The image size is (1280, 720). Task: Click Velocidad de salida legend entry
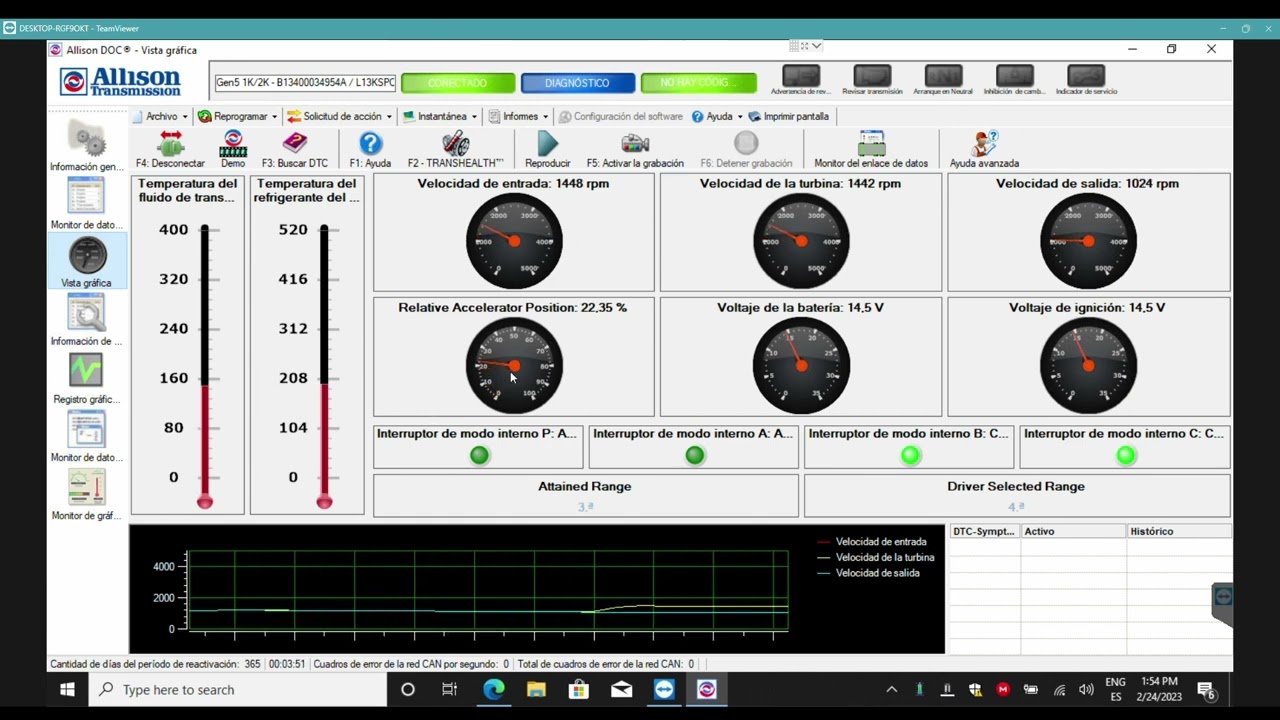point(868,573)
